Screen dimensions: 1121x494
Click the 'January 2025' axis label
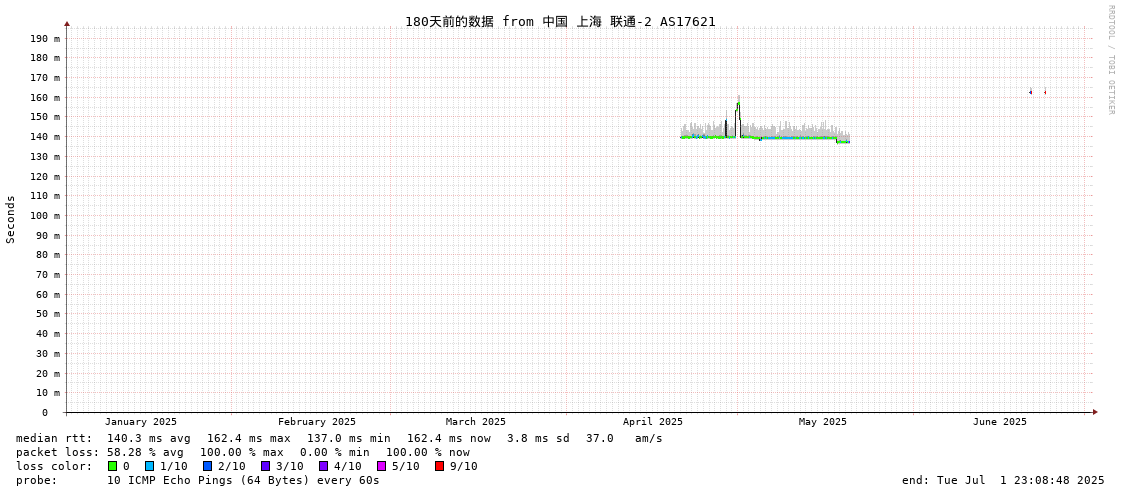point(141,422)
